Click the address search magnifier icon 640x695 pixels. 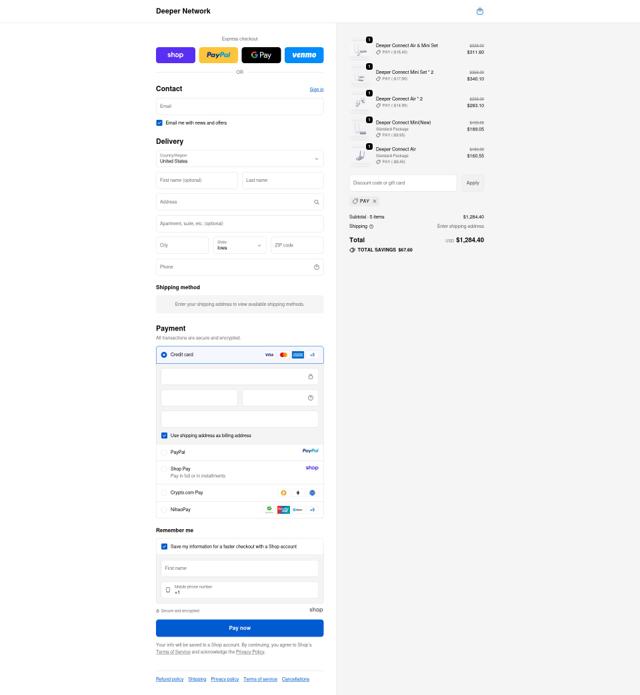pos(316,202)
